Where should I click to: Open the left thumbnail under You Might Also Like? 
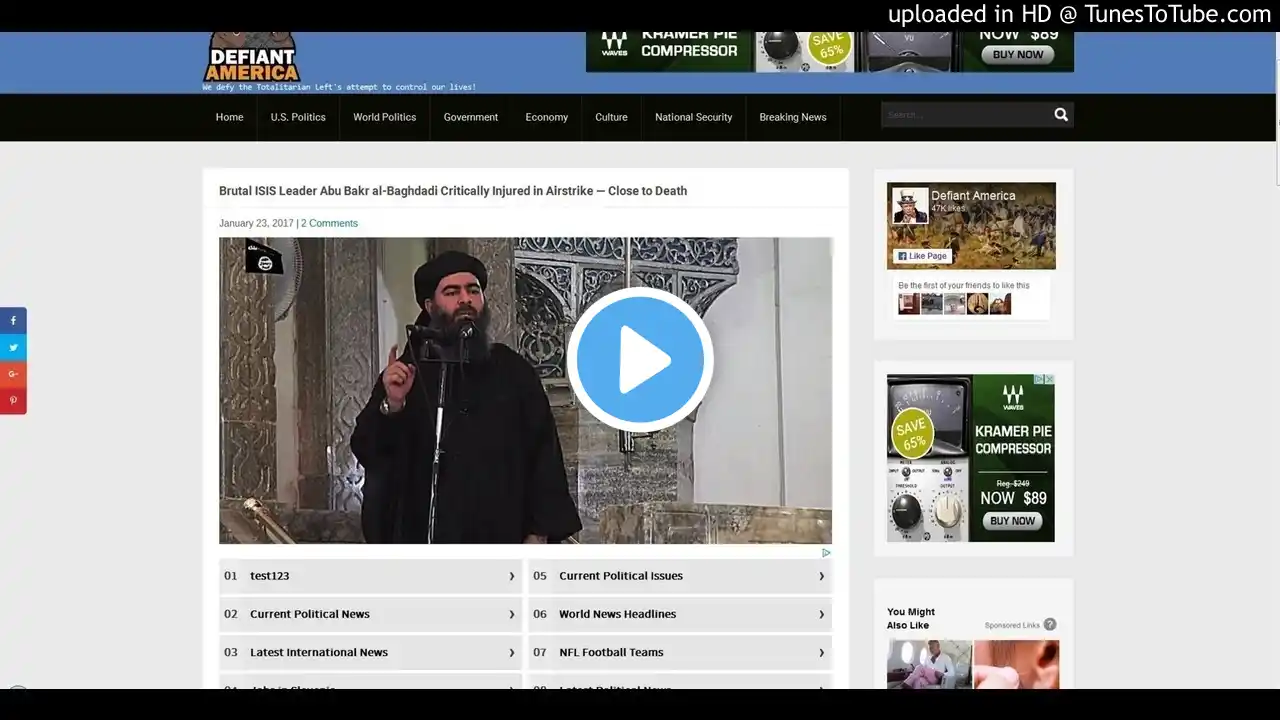(929, 665)
